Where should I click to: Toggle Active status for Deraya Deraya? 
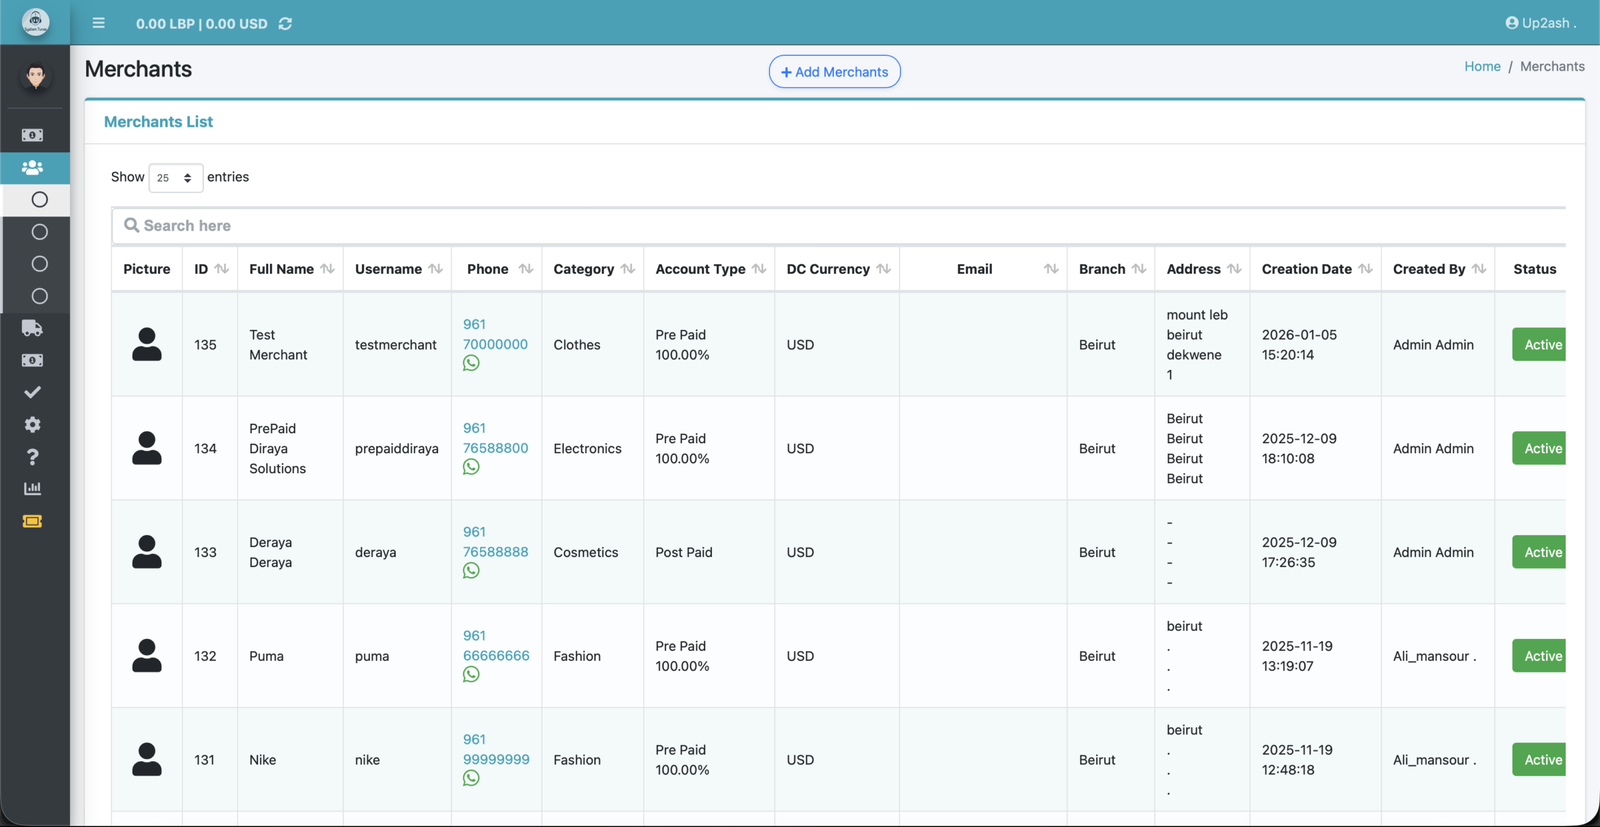pyautogui.click(x=1541, y=552)
